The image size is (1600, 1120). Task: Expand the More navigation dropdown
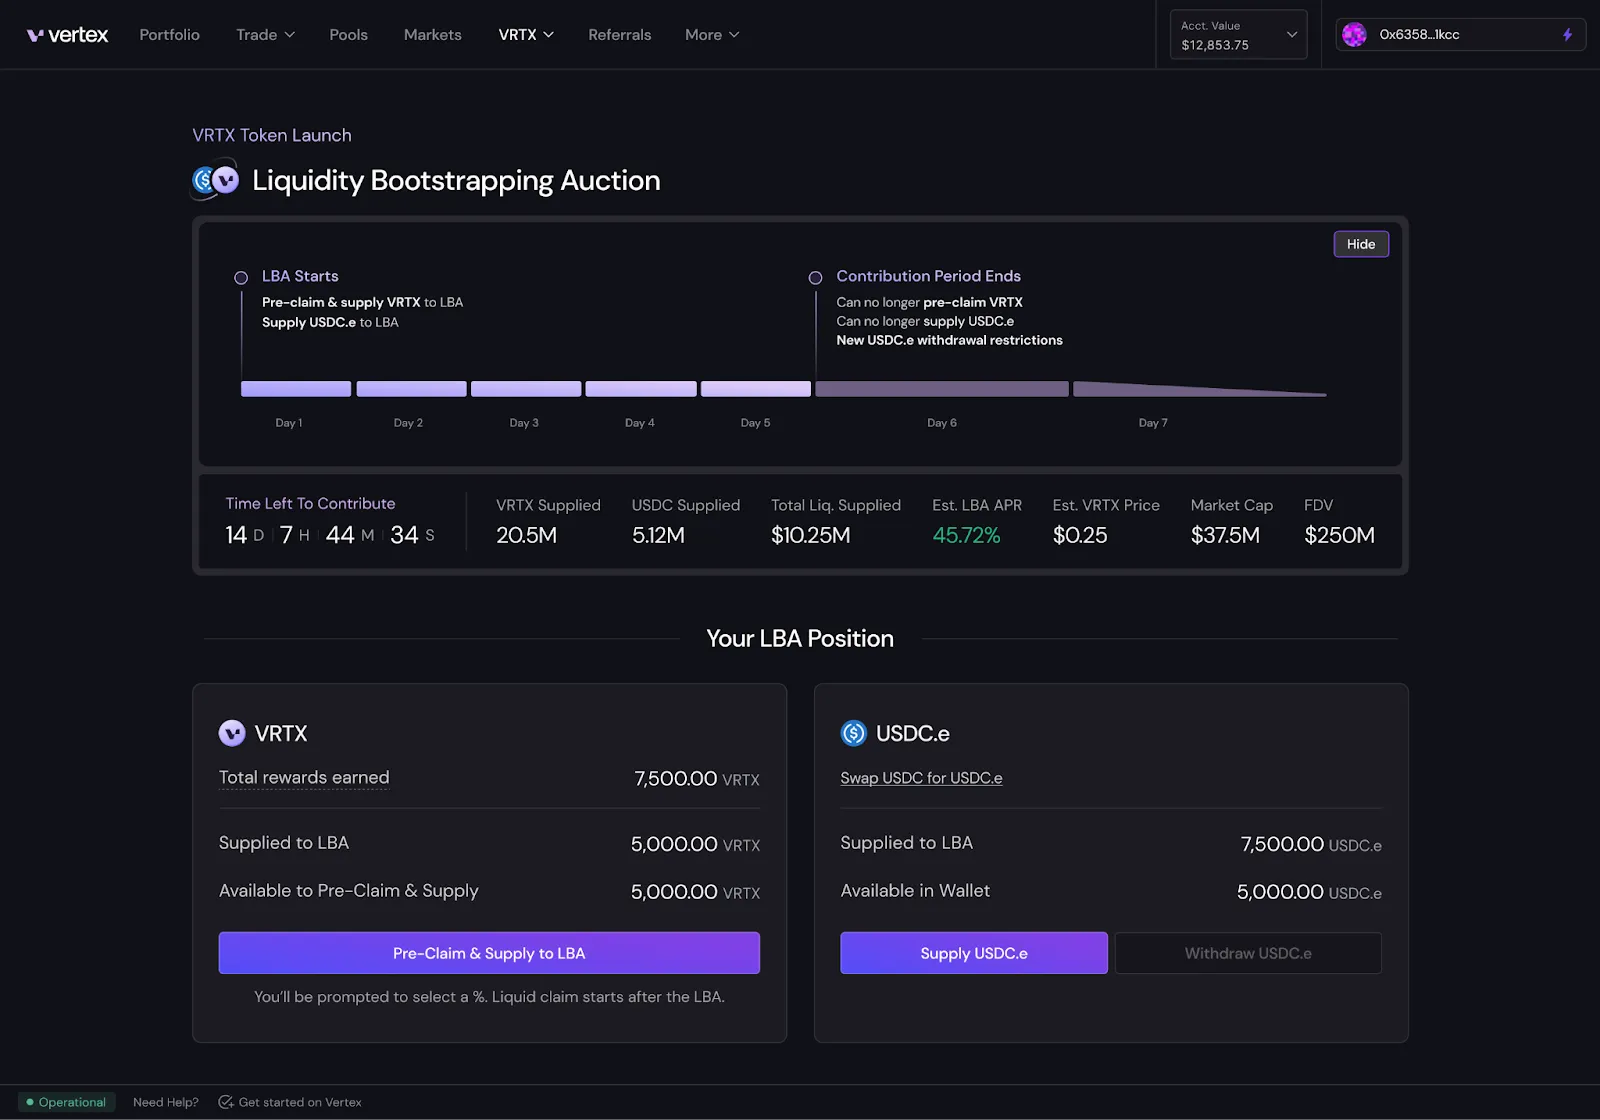[710, 34]
